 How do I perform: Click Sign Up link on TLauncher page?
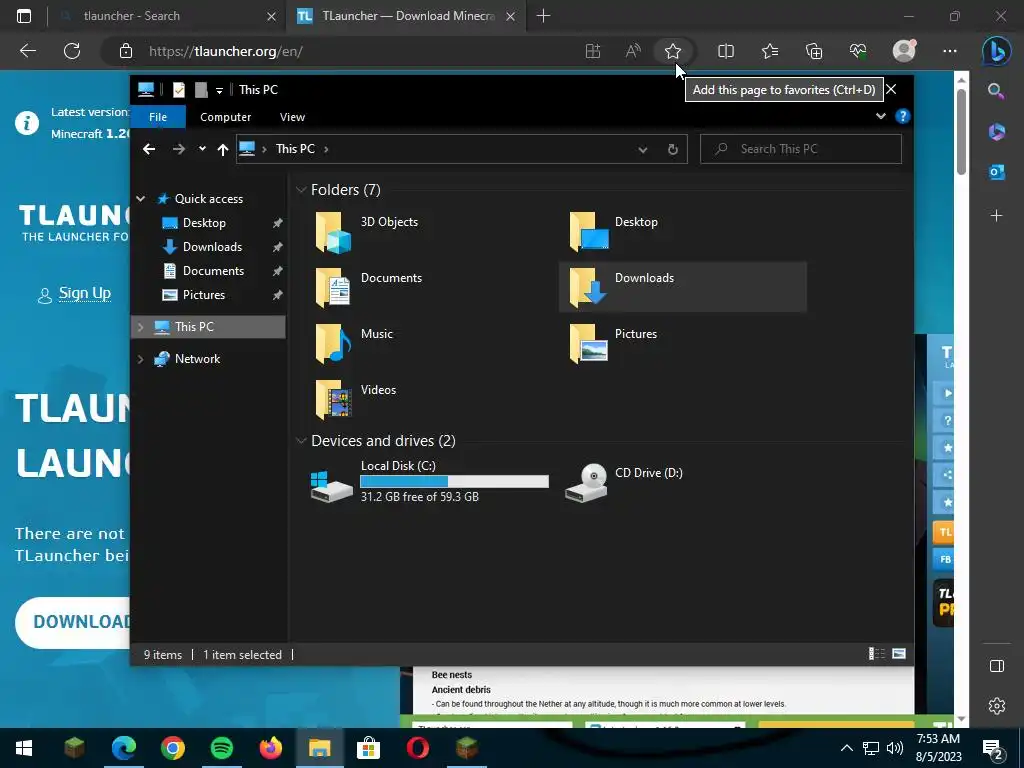84,293
